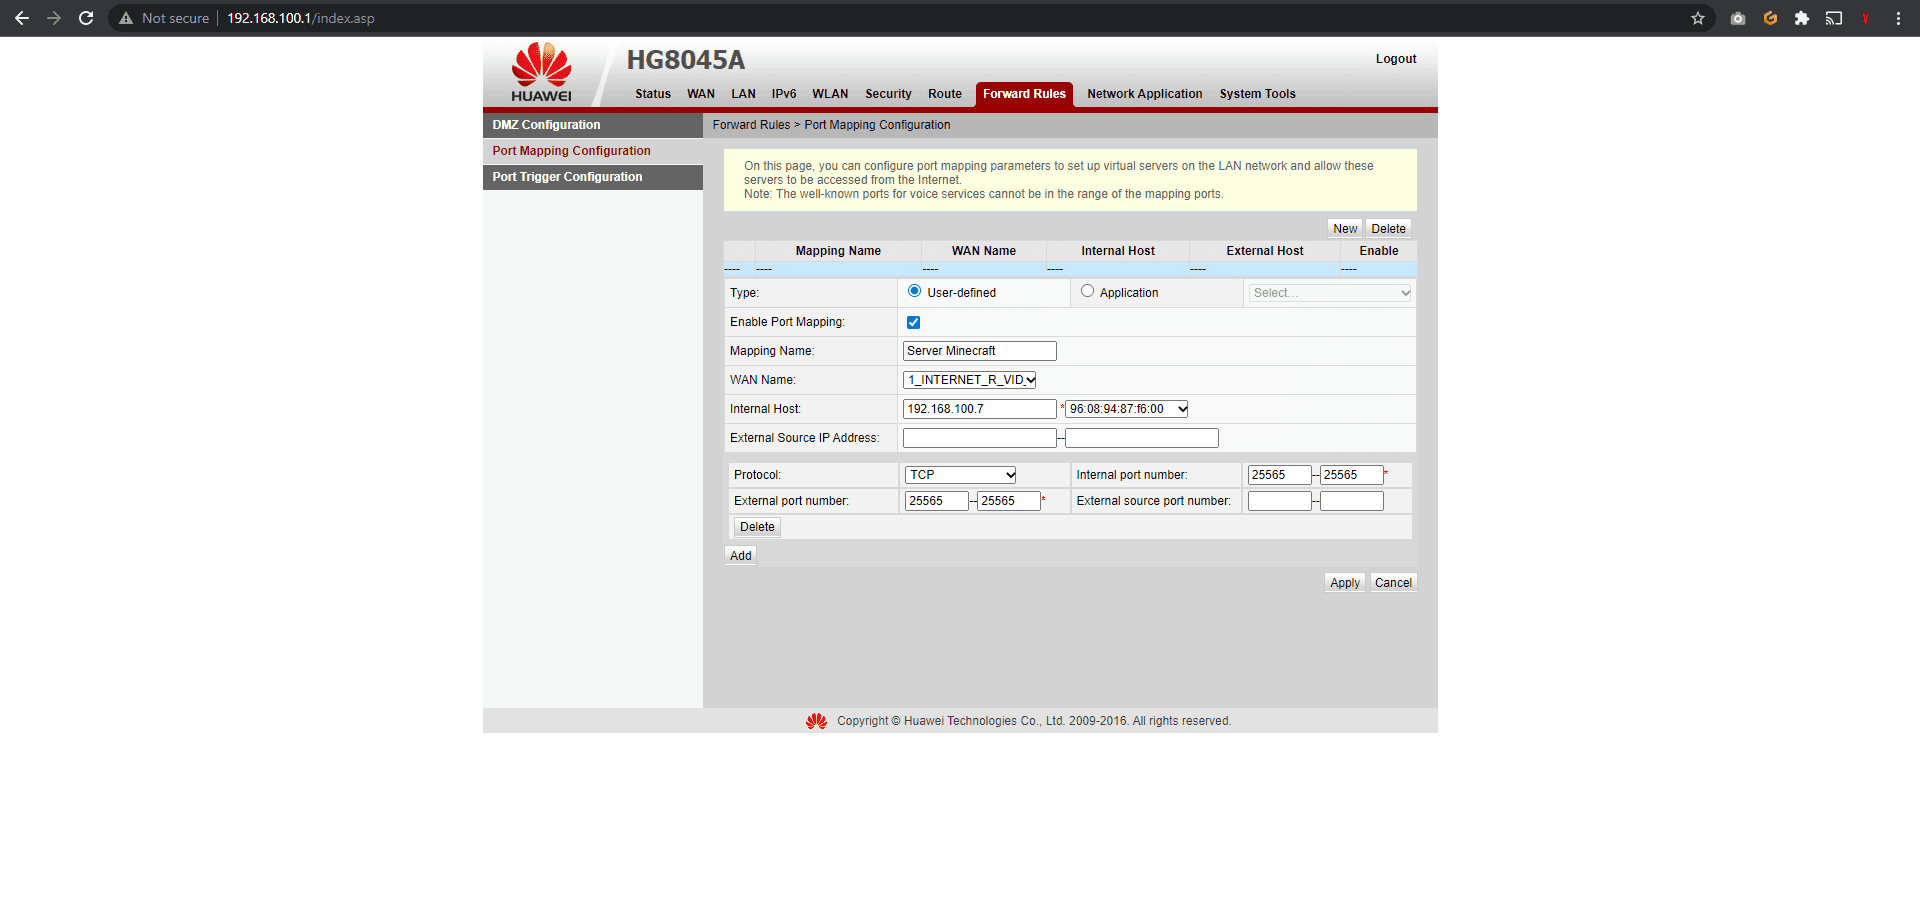Open Port Trigger Configuration in sidebar
The height and width of the screenshot is (923, 1920).
[x=567, y=177]
